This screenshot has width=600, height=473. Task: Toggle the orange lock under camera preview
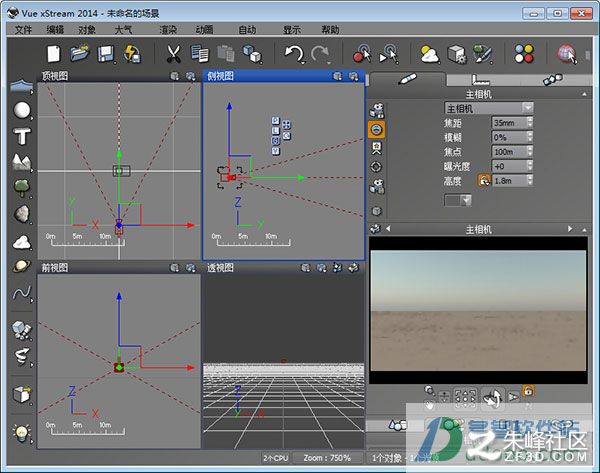tap(528, 391)
